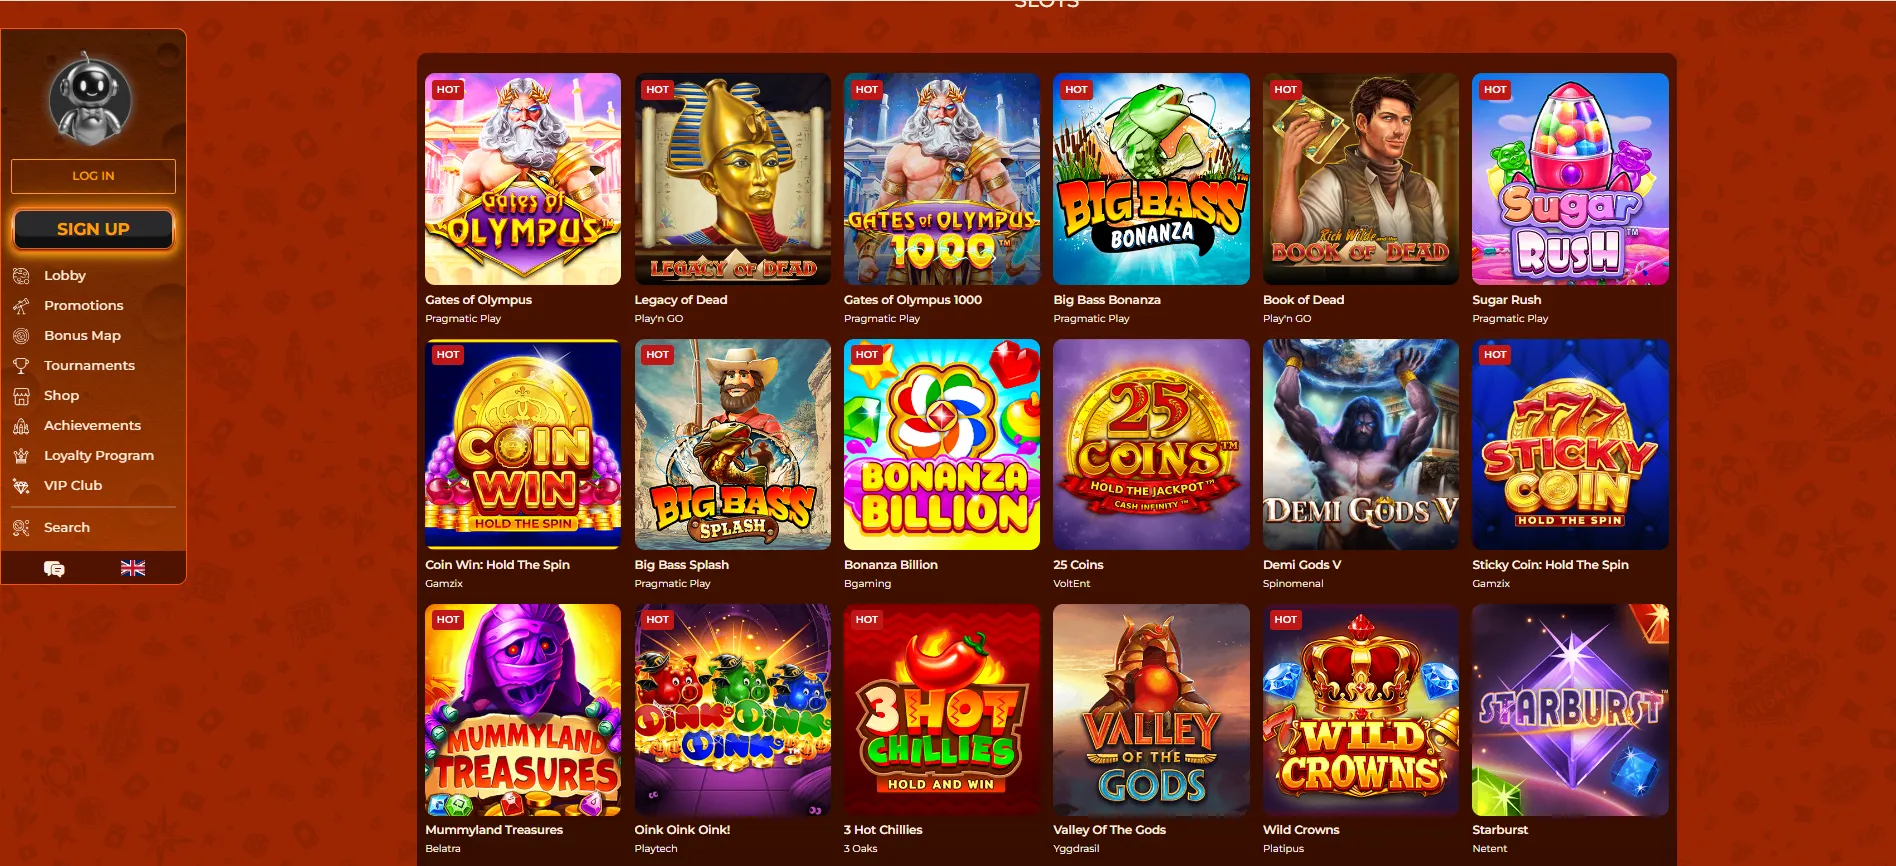This screenshot has width=1896, height=866.
Task: Change language via UK flag icon
Action: click(133, 568)
